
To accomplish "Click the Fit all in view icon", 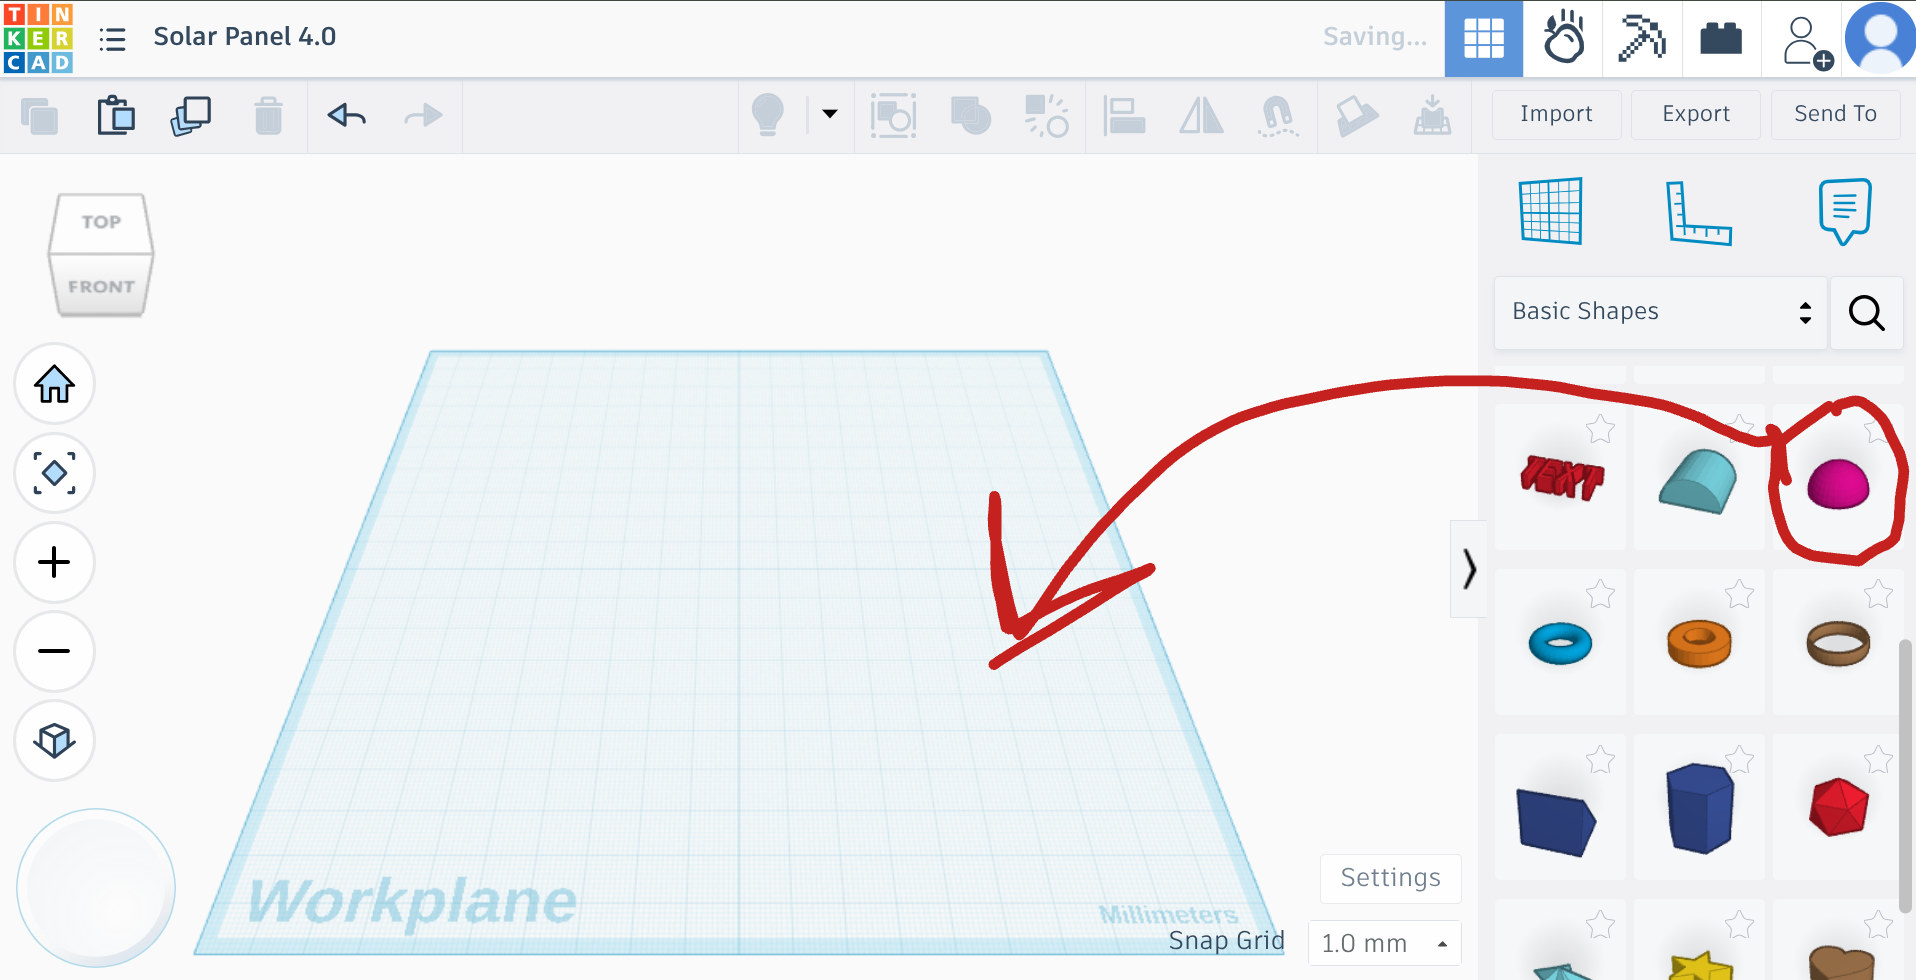I will pos(55,473).
